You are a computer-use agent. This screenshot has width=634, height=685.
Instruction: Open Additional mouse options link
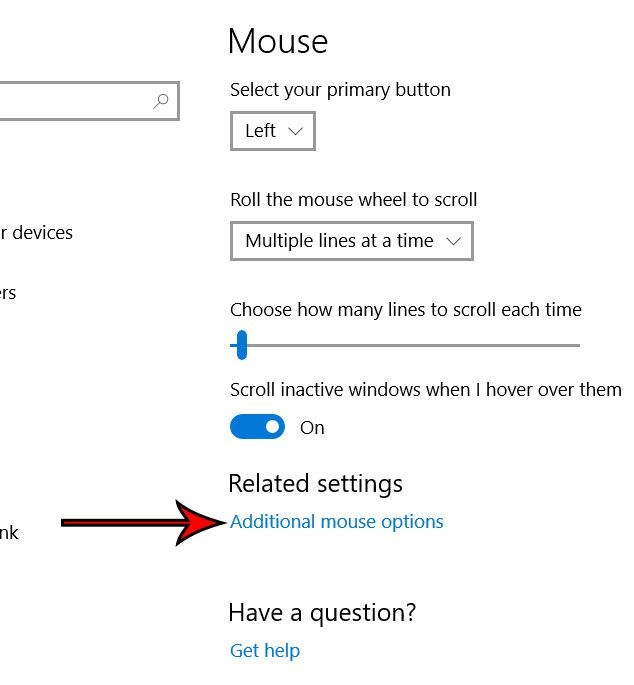pos(336,522)
